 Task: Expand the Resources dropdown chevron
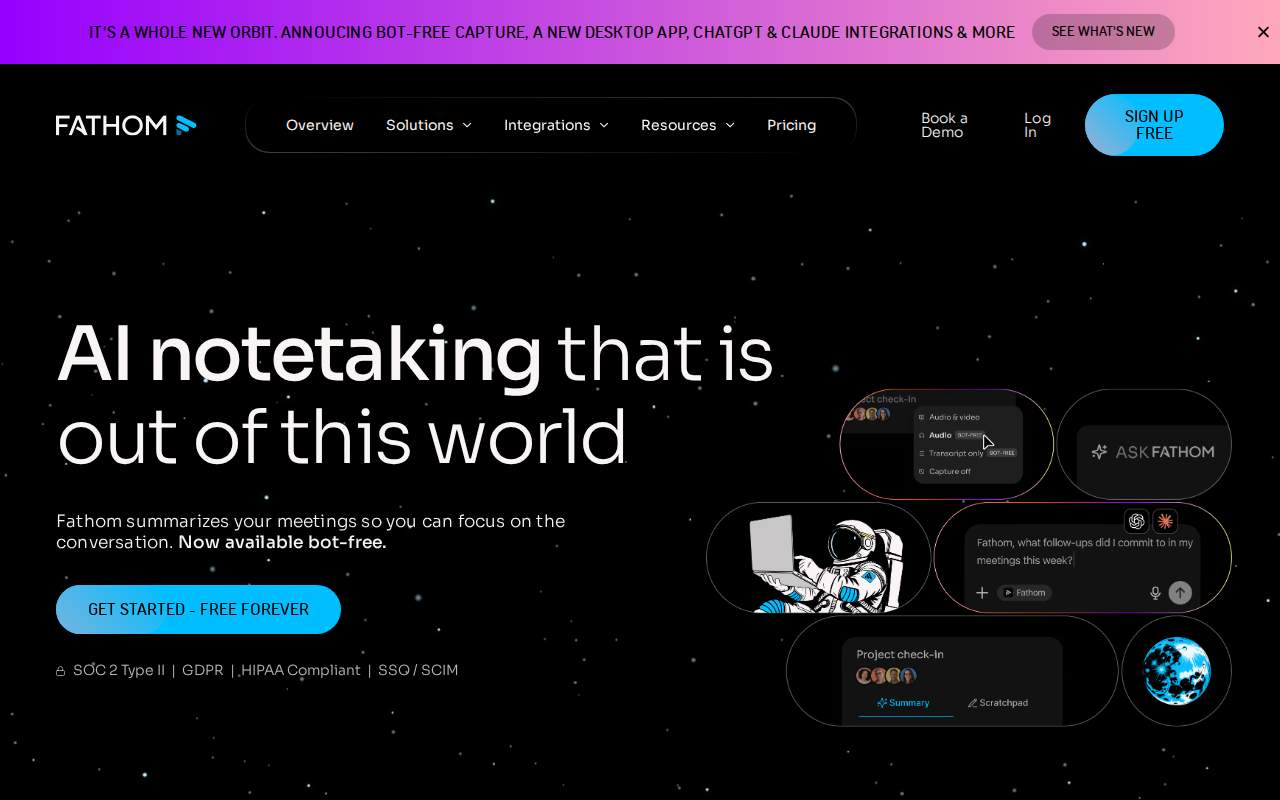pos(730,125)
